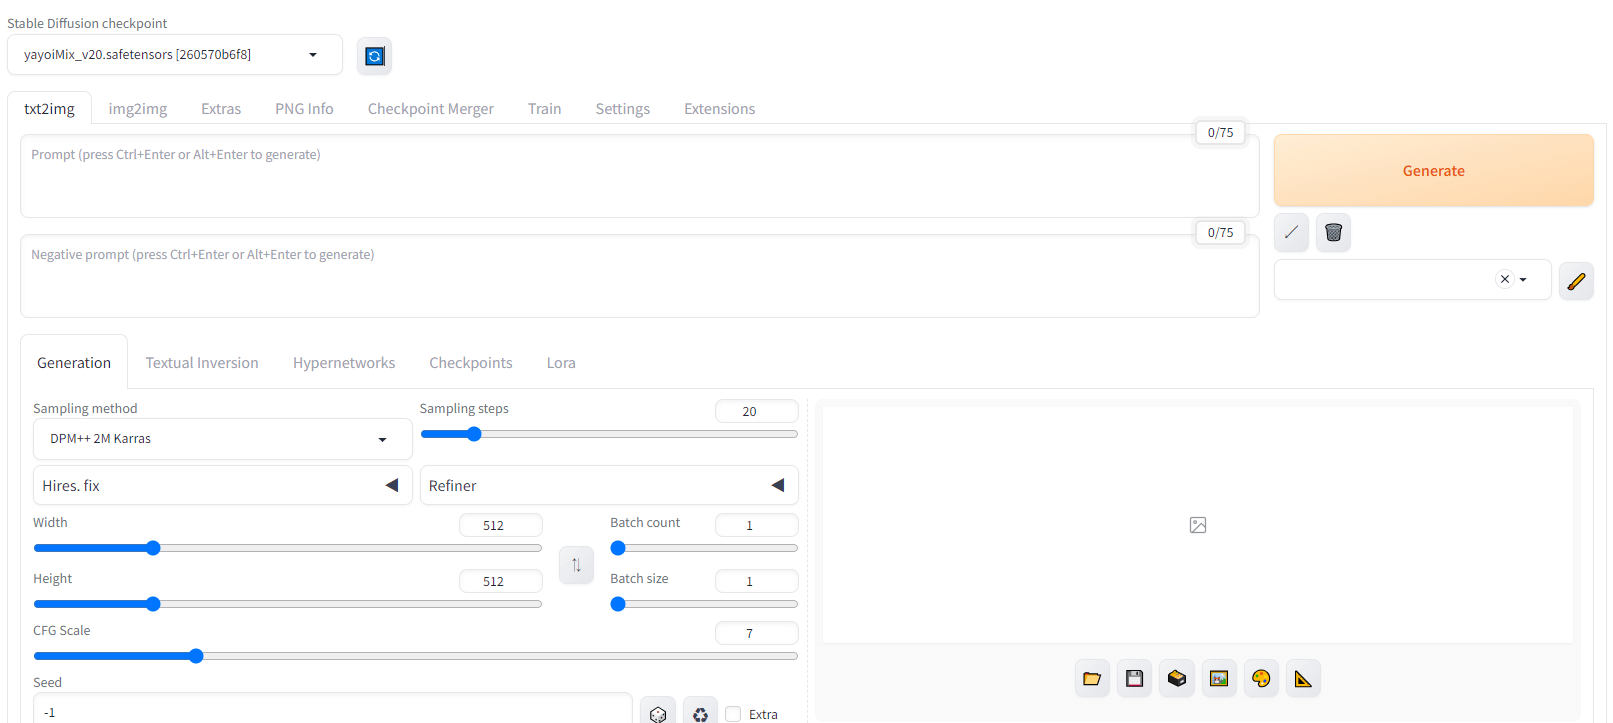
Task: Reuse last seed with recycle icon
Action: 700,713
